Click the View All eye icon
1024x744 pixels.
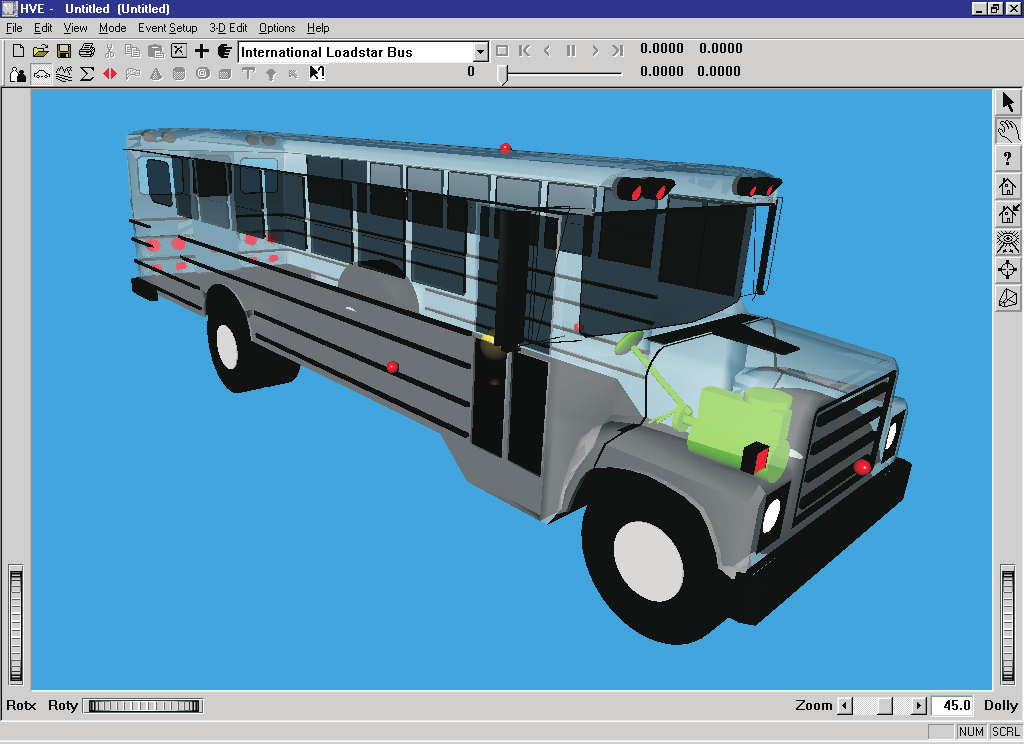[1008, 242]
